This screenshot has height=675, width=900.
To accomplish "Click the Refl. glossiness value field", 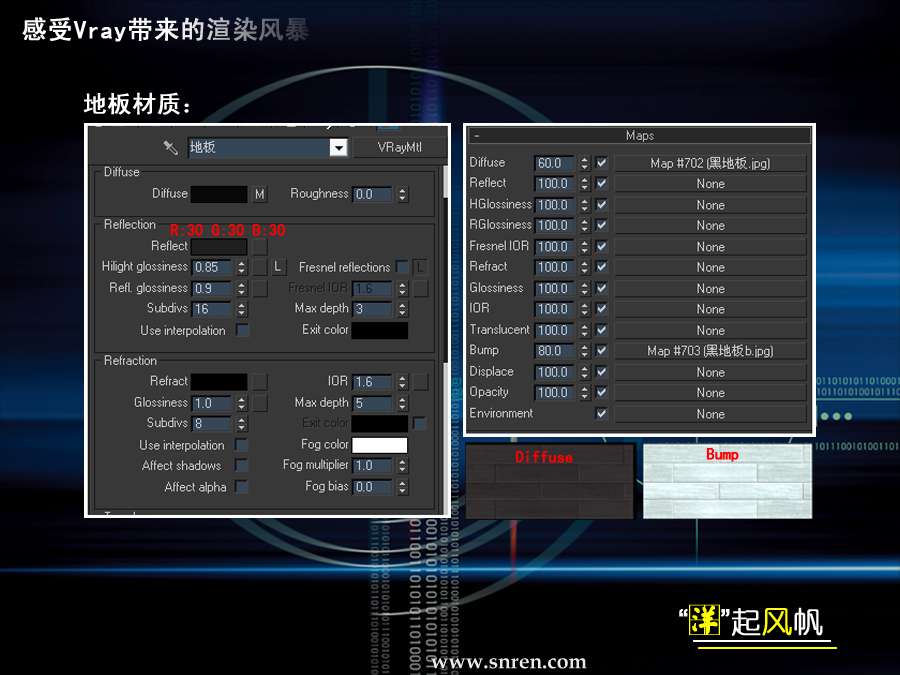I will pyautogui.click(x=212, y=288).
